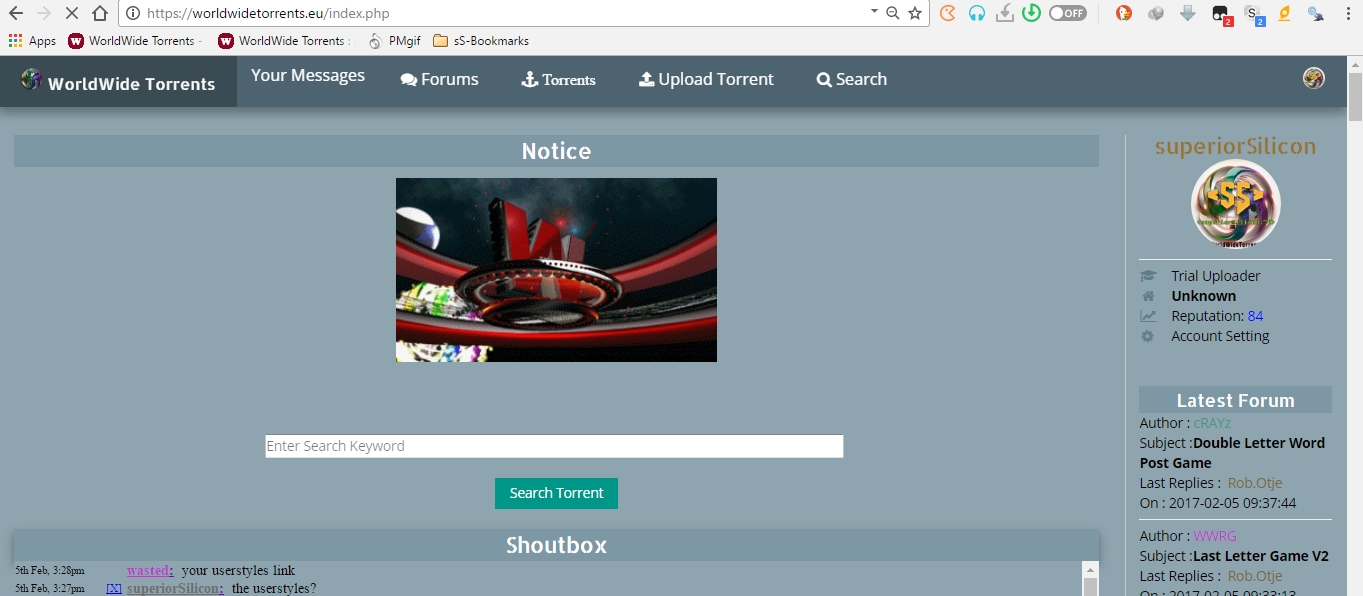Open the Chrome three-dot menu
Image resolution: width=1363 pixels, height=596 pixels.
point(1347,13)
